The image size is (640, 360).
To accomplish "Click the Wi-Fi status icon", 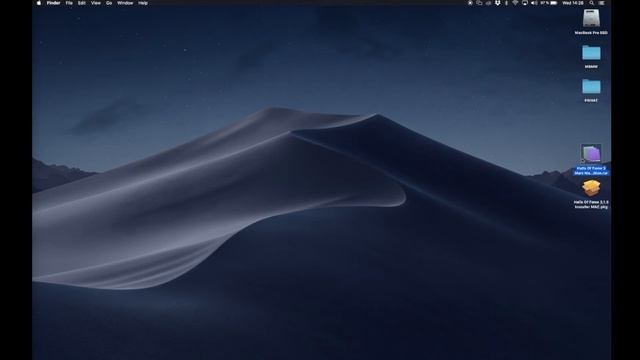I will (x=515, y=3).
